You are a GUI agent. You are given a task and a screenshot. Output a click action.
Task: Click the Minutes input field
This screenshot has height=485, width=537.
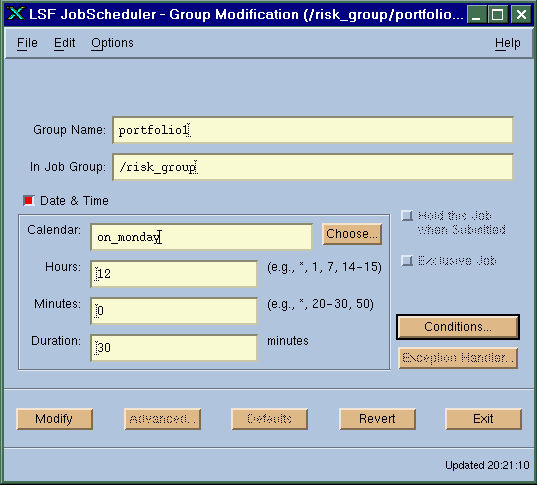pos(174,311)
